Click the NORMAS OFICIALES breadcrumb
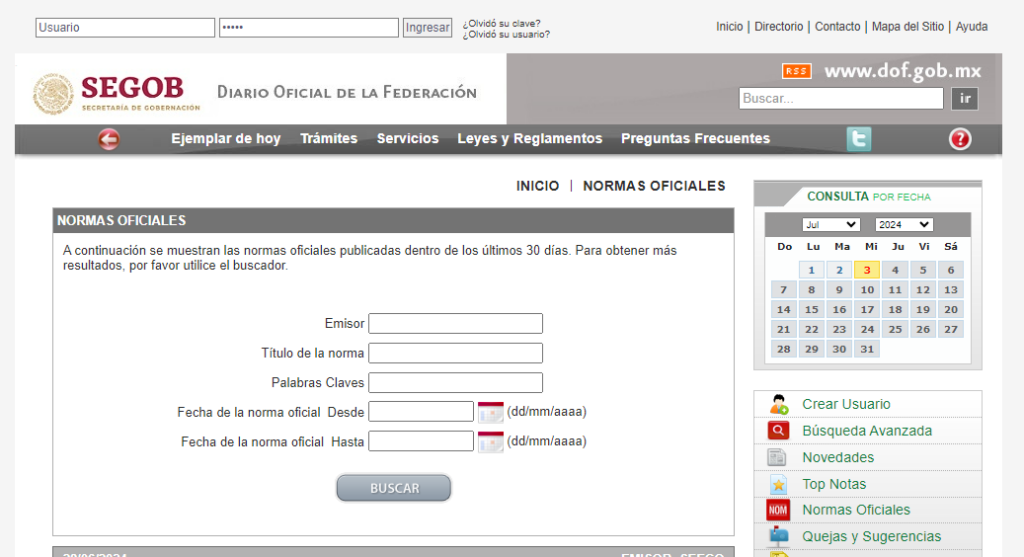1024x557 pixels. point(654,186)
